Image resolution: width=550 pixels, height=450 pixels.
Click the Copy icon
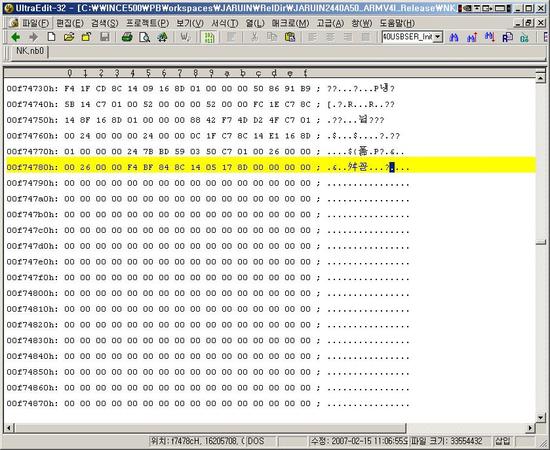272,37
